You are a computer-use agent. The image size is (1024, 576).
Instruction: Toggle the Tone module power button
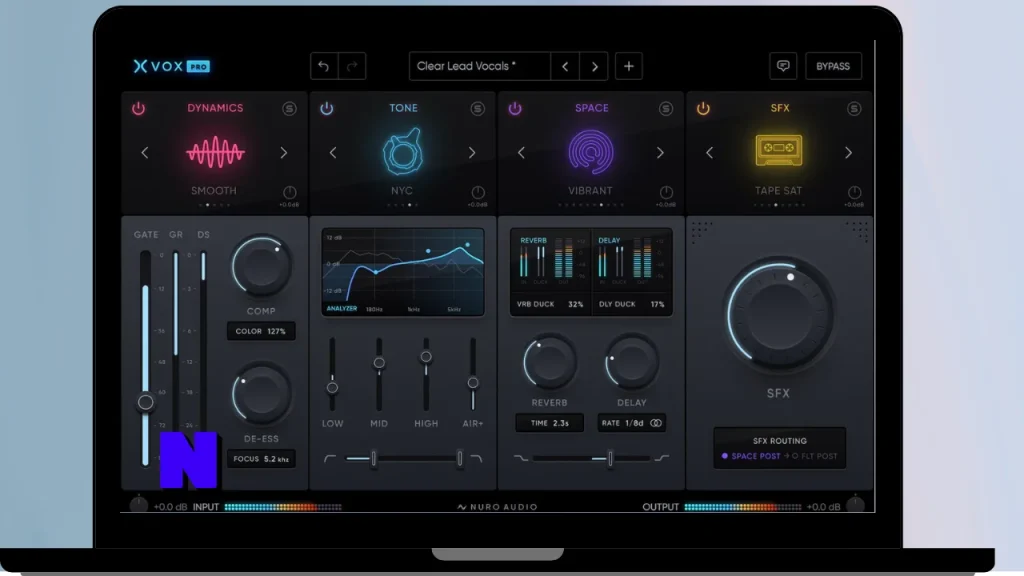click(x=327, y=108)
